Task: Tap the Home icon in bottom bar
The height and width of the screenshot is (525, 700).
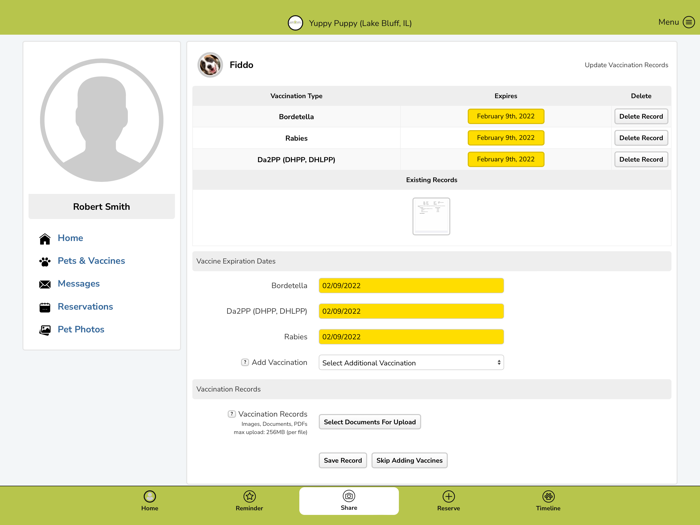Action: [x=150, y=496]
